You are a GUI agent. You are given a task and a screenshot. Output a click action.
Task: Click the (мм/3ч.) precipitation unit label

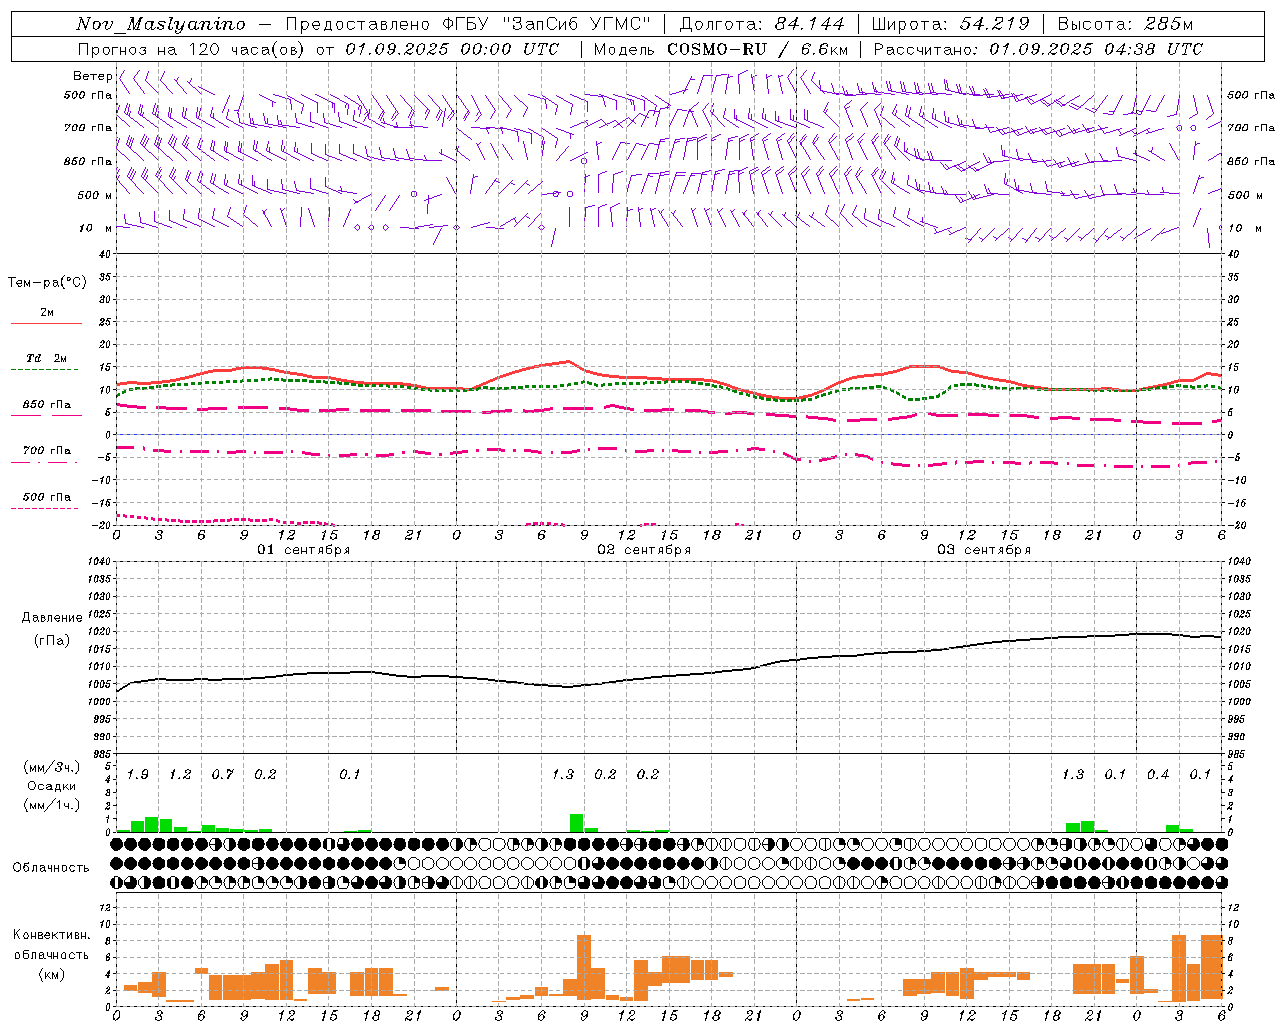tap(52, 767)
